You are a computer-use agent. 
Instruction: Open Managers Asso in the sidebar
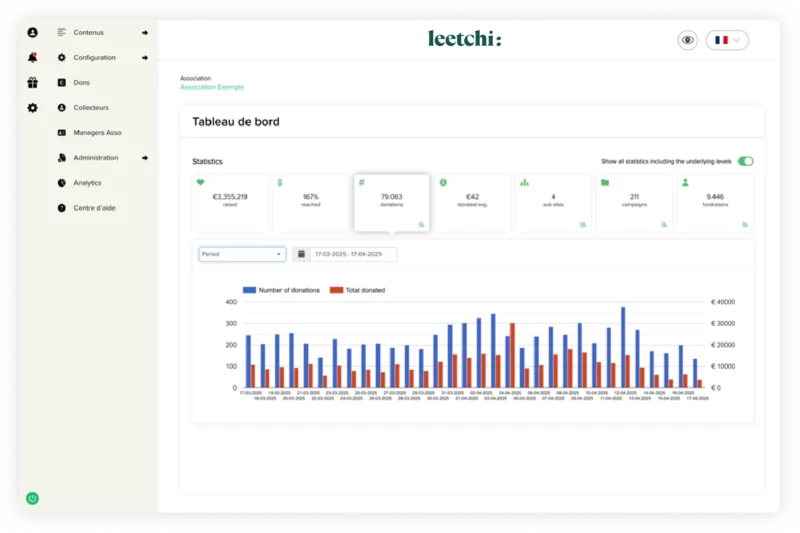point(97,133)
